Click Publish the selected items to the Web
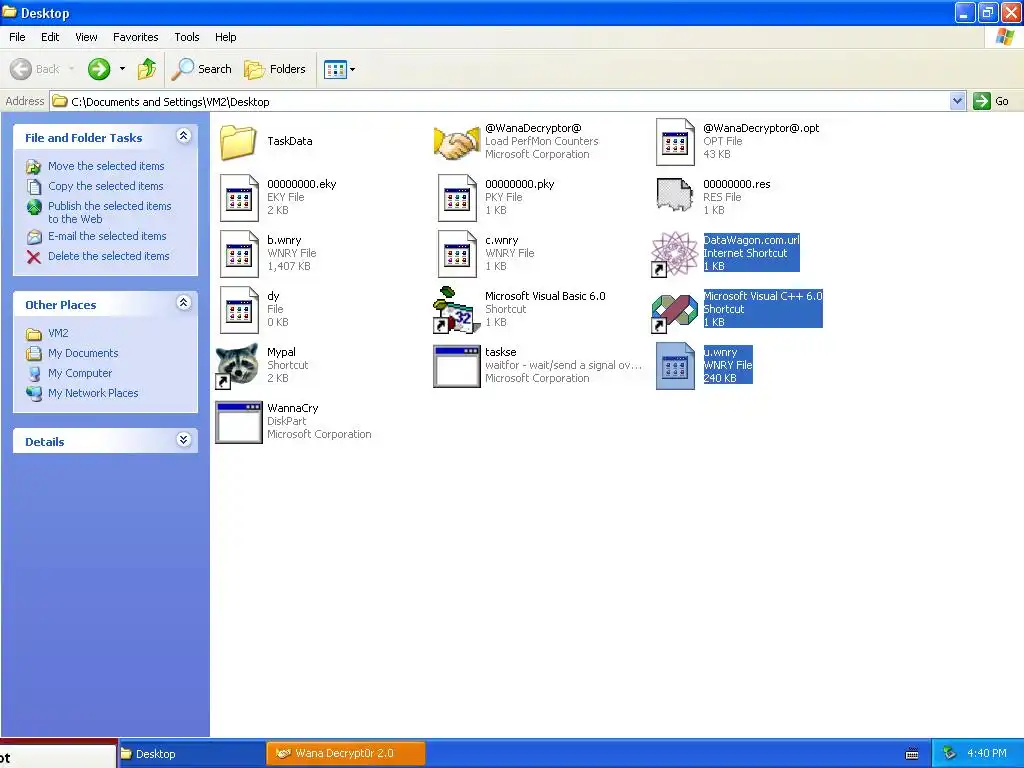Viewport: 1024px width, 768px height. coord(109,212)
